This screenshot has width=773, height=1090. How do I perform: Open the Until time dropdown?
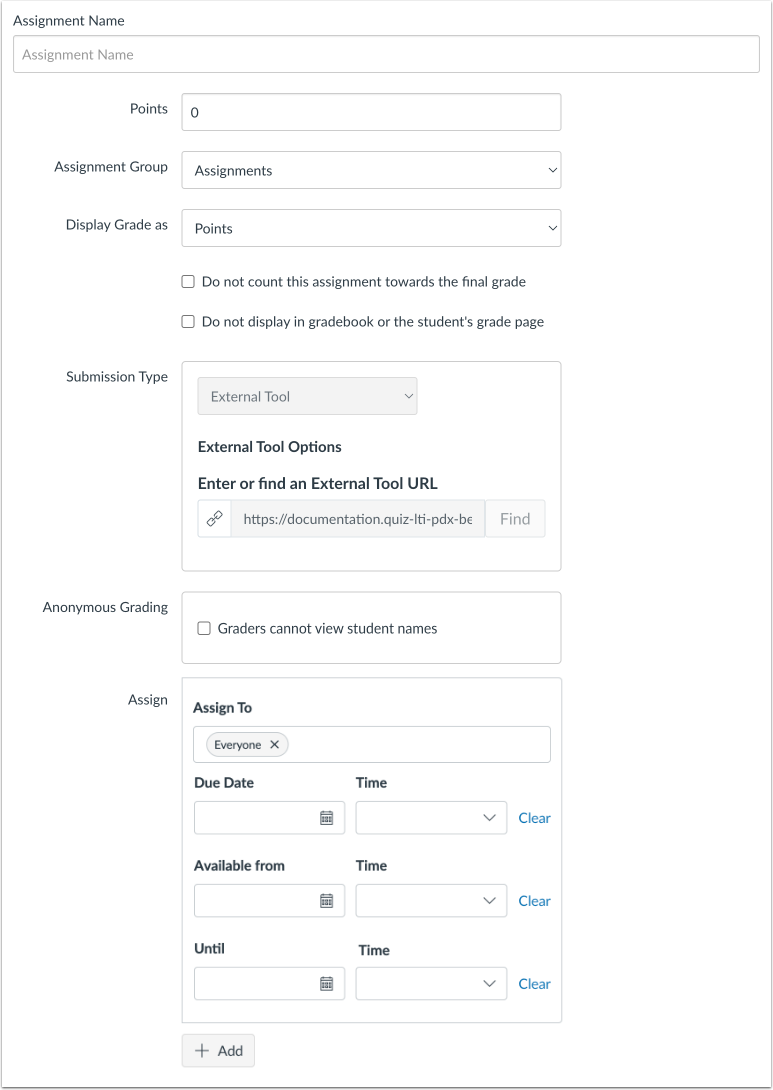pos(431,984)
